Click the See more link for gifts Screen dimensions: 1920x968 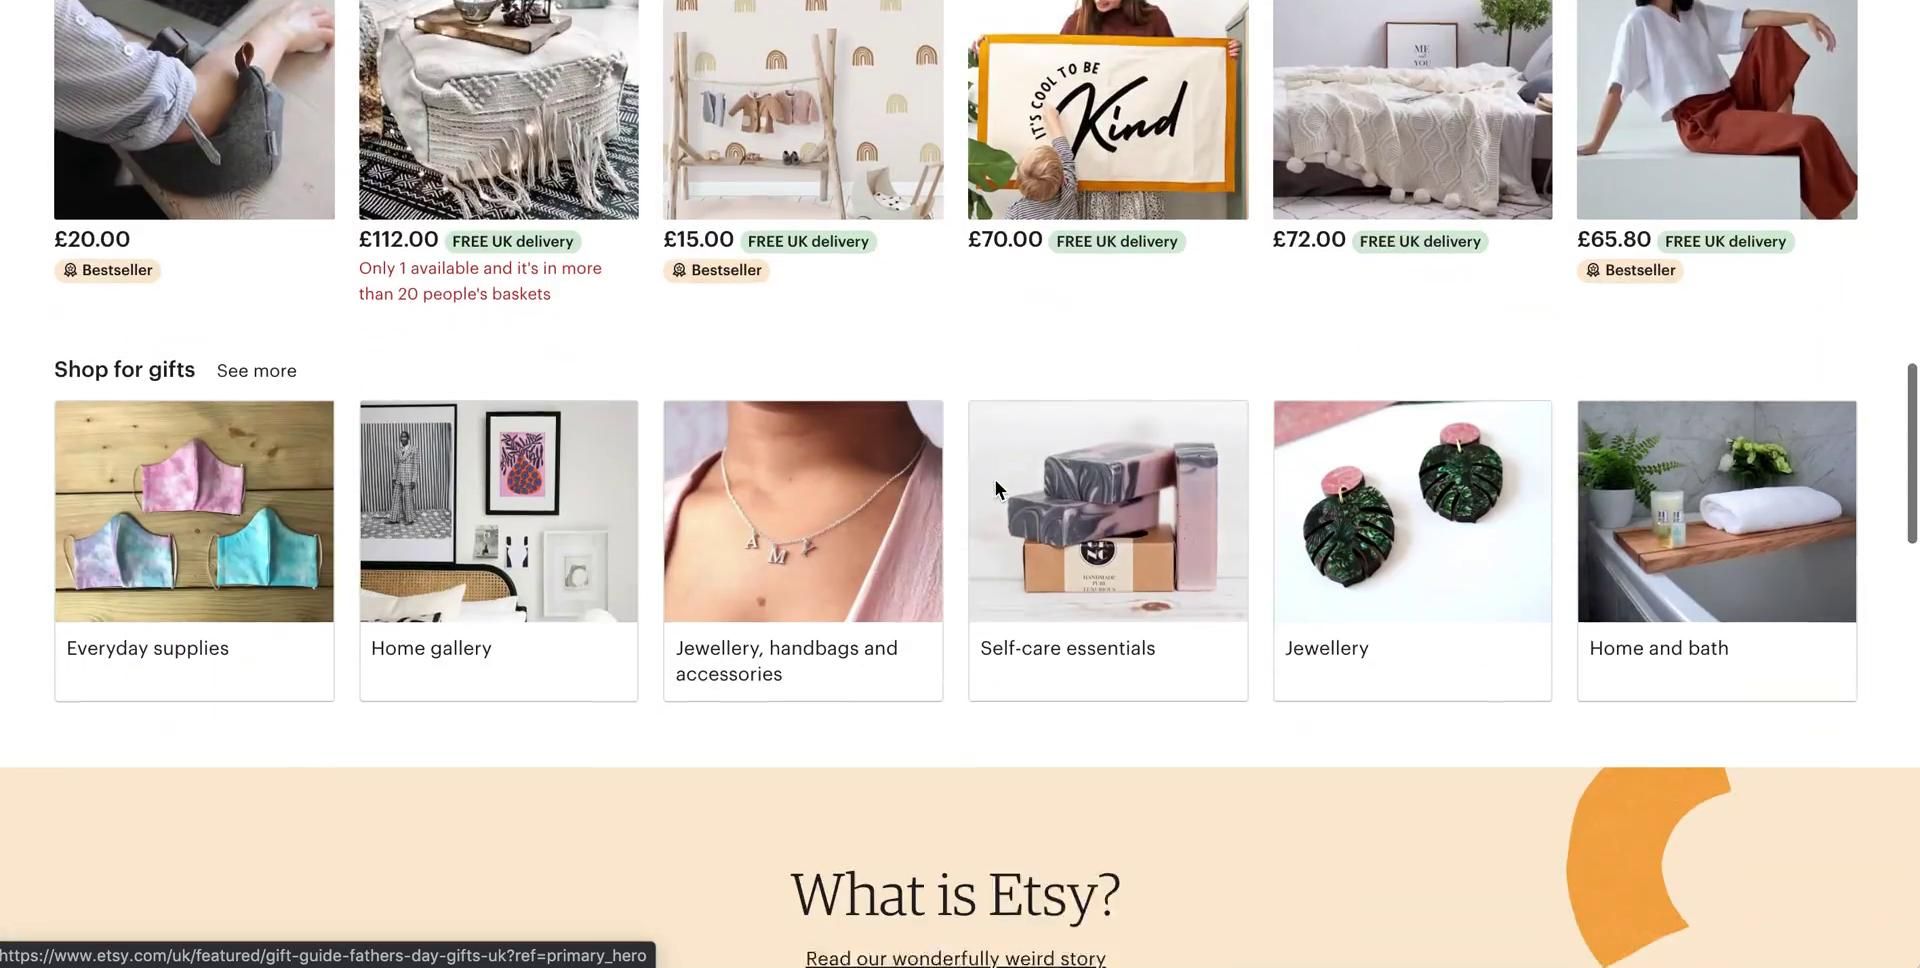tap(257, 371)
